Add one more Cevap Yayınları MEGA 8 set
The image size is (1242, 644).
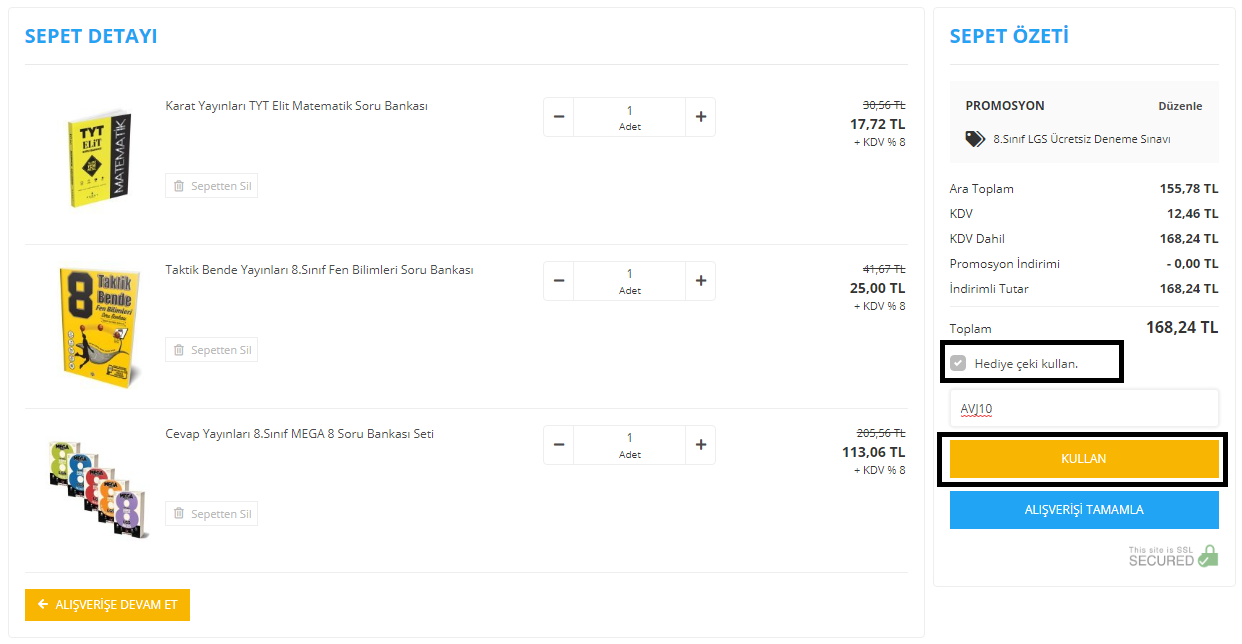pos(700,445)
